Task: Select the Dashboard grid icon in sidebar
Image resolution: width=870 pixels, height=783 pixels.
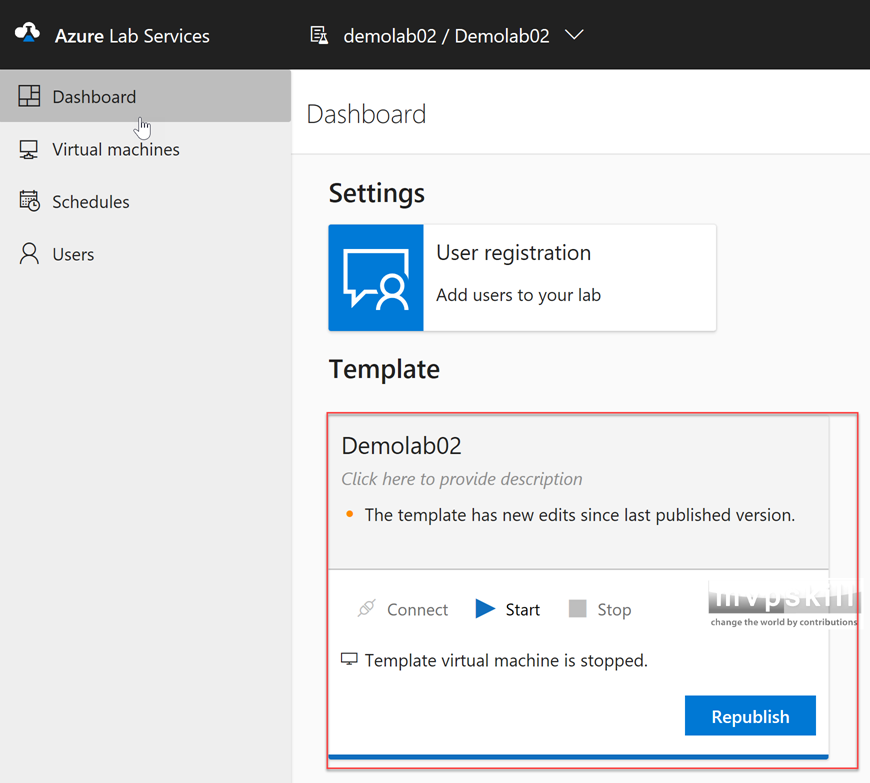Action: tap(29, 96)
